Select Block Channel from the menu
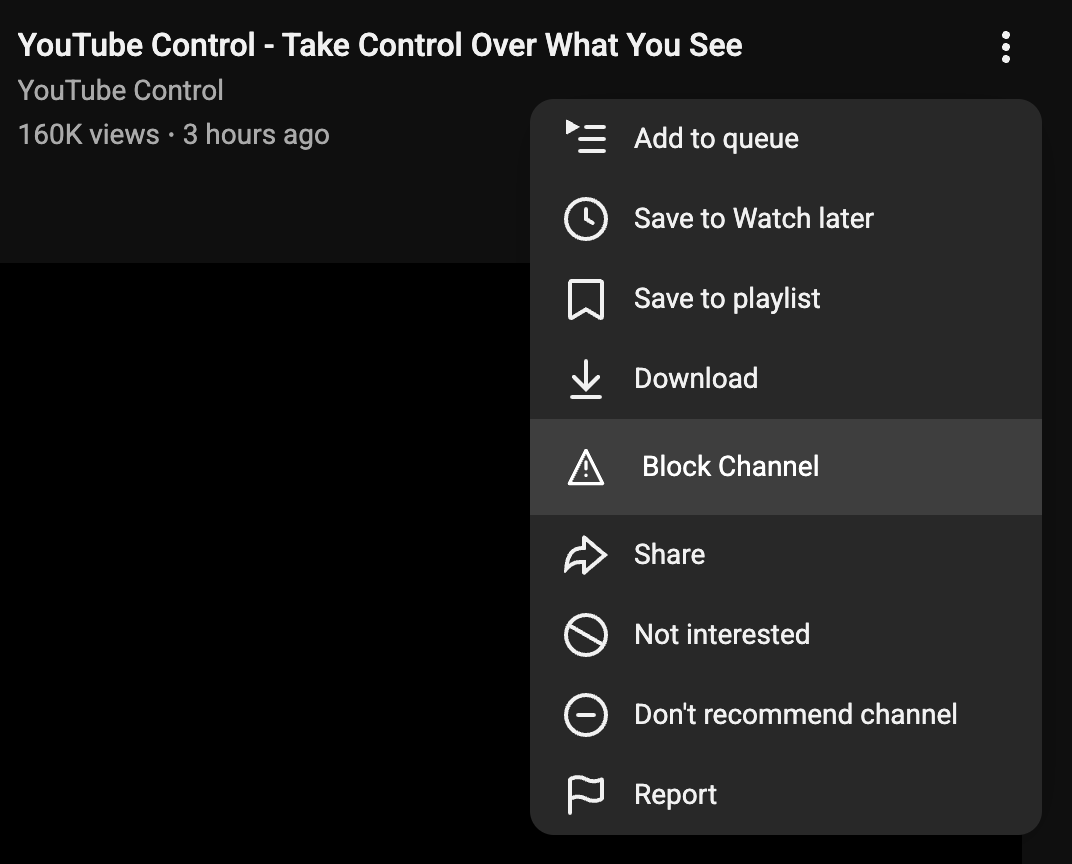The width and height of the screenshot is (1072, 864). 728,466
